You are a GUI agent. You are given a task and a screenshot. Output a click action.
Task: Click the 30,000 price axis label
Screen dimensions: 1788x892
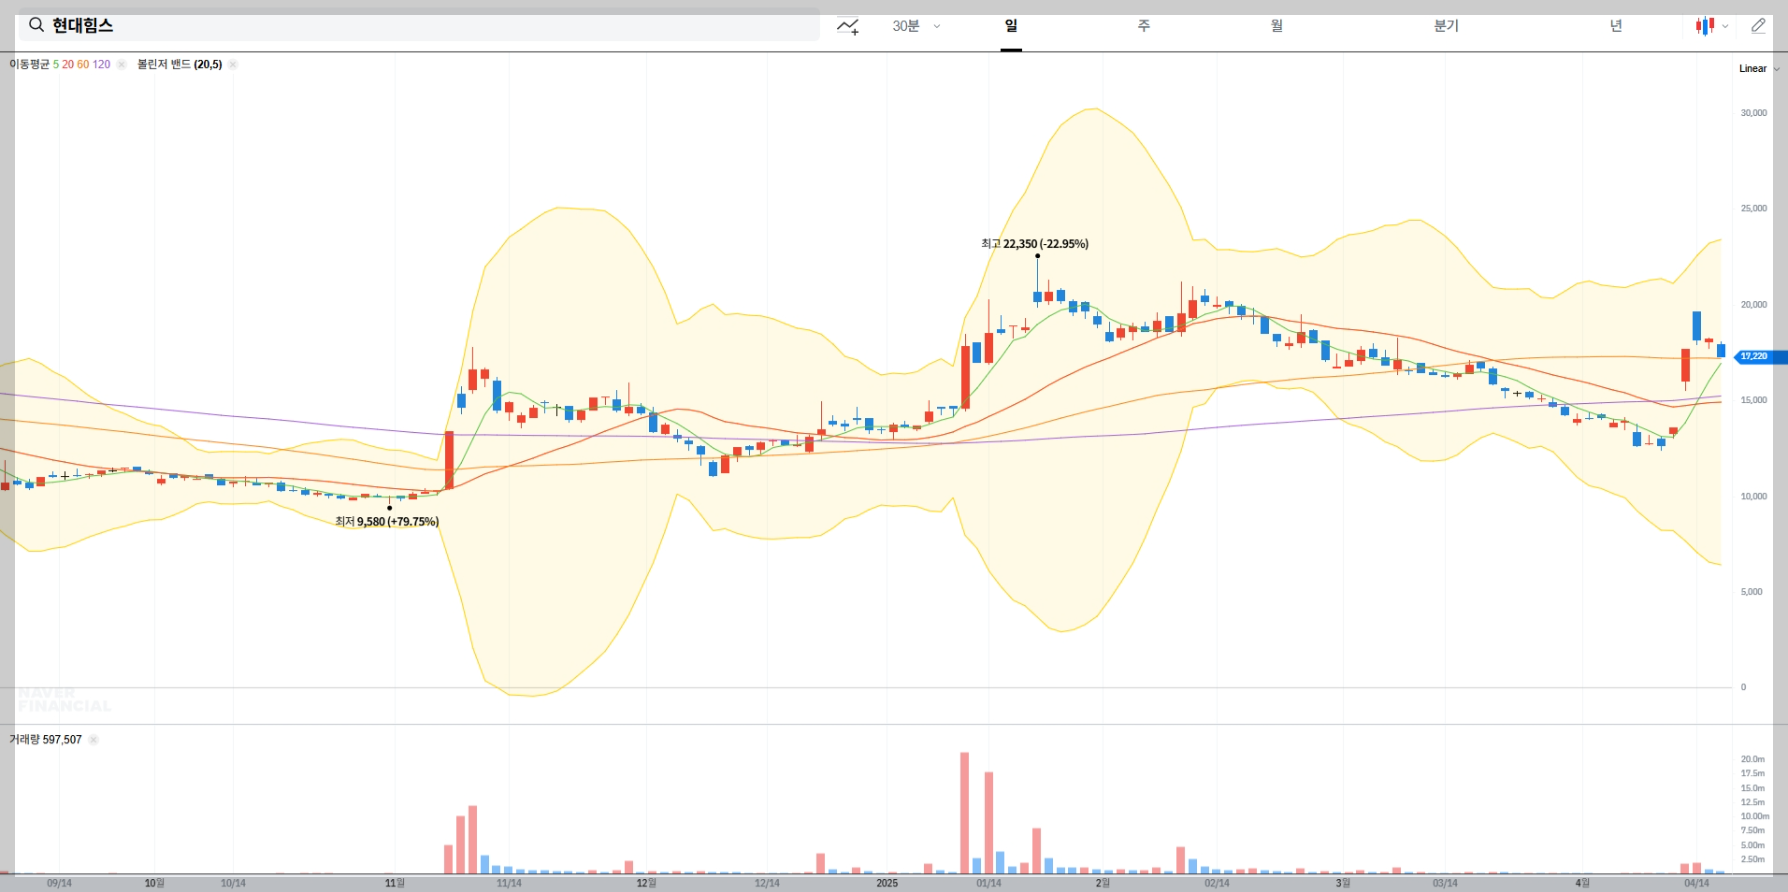click(1753, 113)
